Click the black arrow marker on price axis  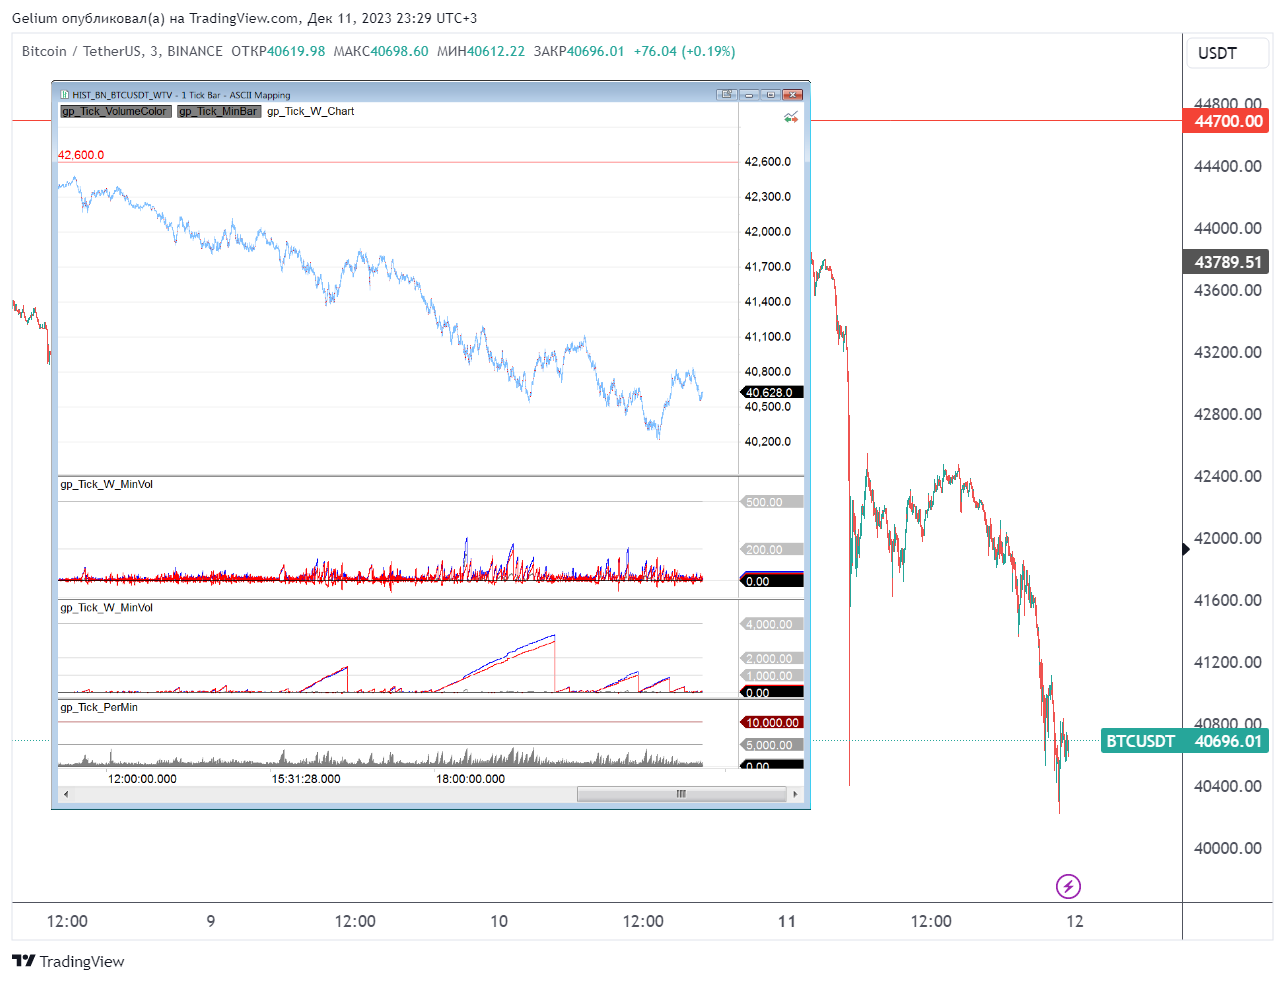click(x=1186, y=548)
